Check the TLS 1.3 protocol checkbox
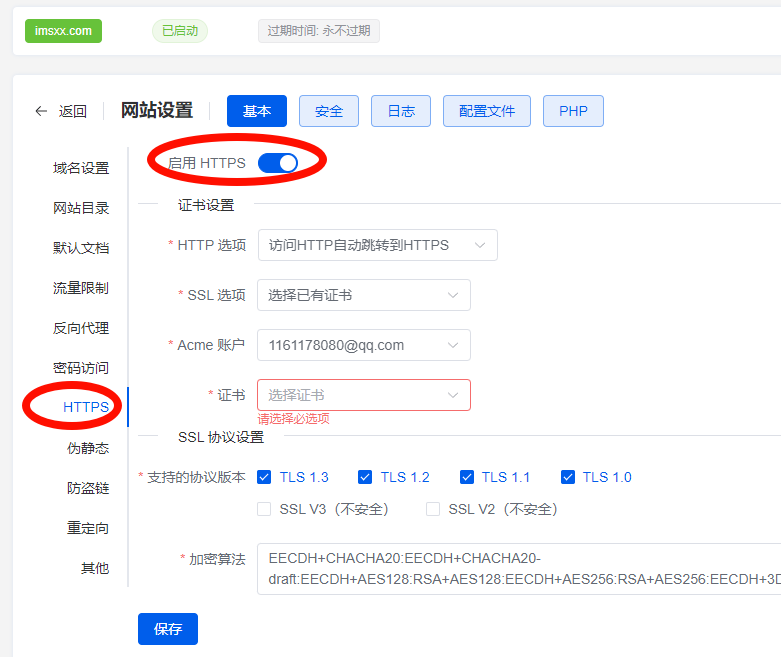This screenshot has width=781, height=657. tap(264, 477)
